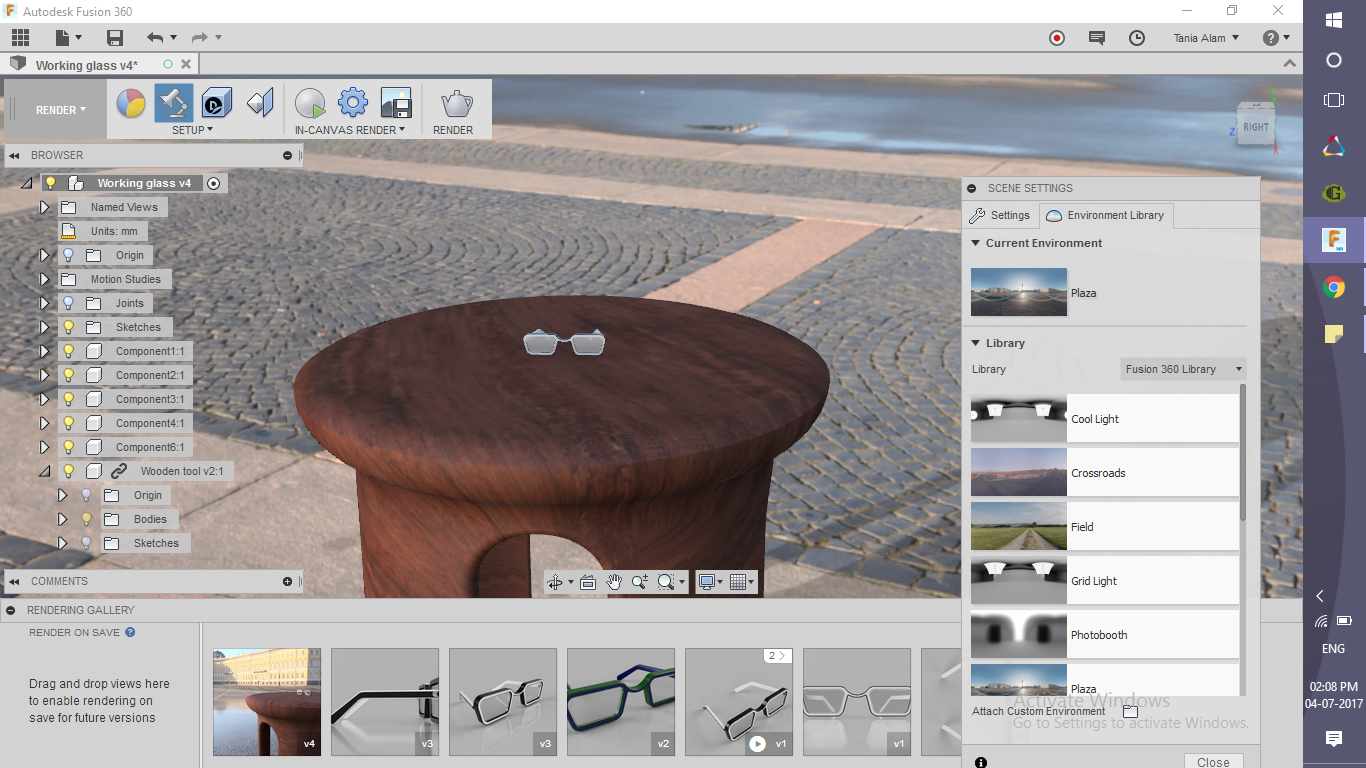The height and width of the screenshot is (768, 1366).
Task: Select the Scene Settings lamp tool
Action: 174,103
